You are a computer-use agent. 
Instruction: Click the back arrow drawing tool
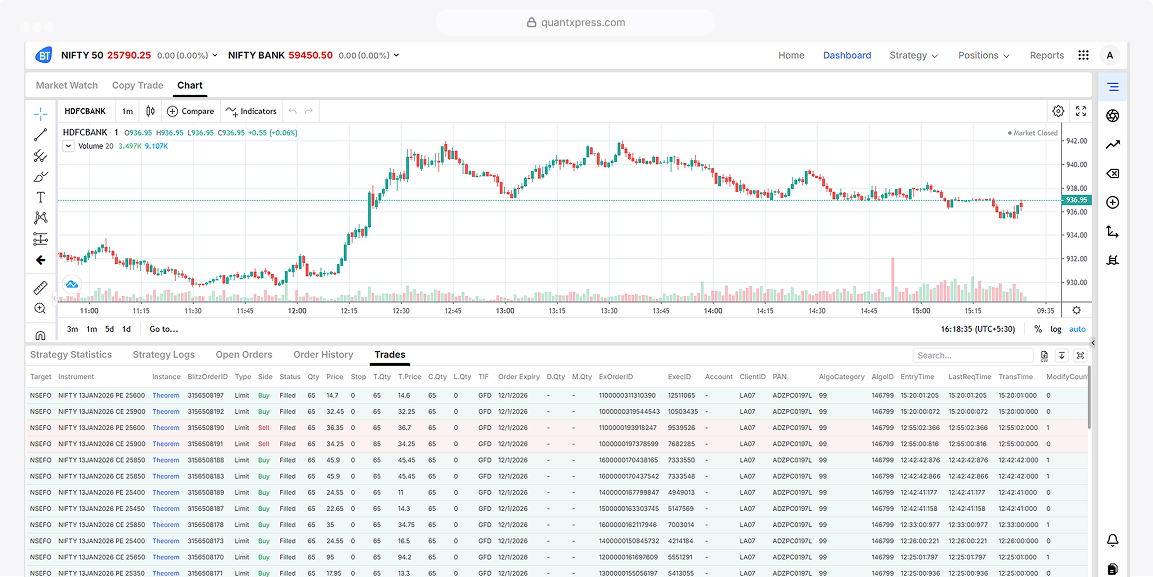pos(40,259)
